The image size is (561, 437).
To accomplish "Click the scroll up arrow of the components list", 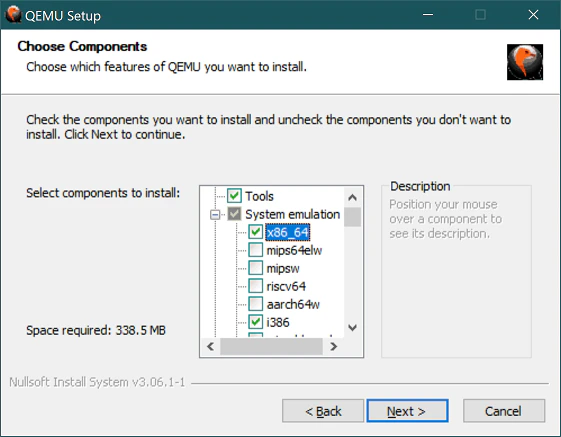I will [352, 197].
